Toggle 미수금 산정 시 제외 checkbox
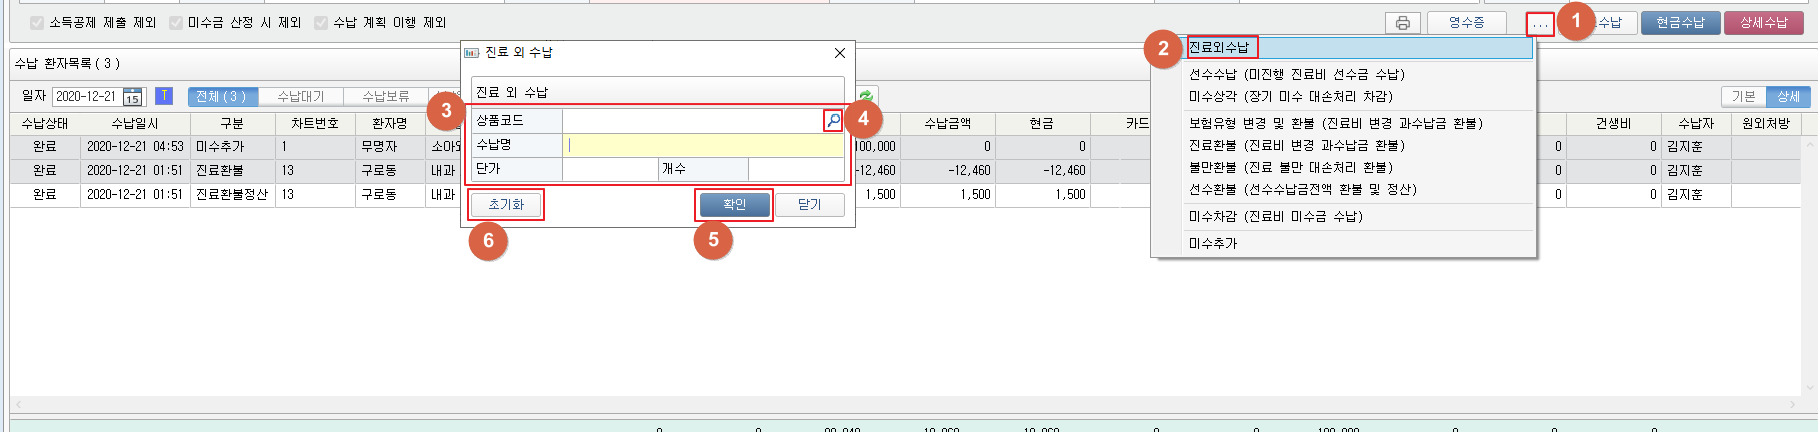Image resolution: width=1818 pixels, height=432 pixels. pyautogui.click(x=176, y=23)
